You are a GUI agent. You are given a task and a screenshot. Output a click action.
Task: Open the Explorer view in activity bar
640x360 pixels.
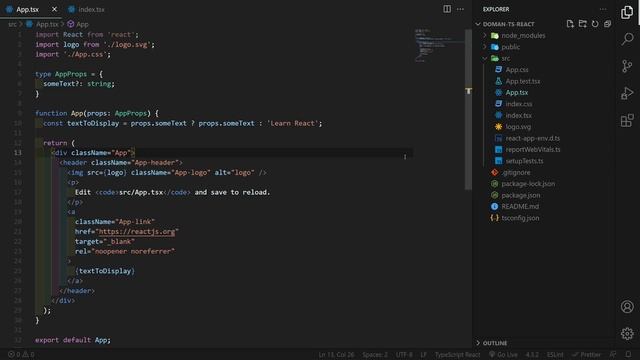coord(627,12)
